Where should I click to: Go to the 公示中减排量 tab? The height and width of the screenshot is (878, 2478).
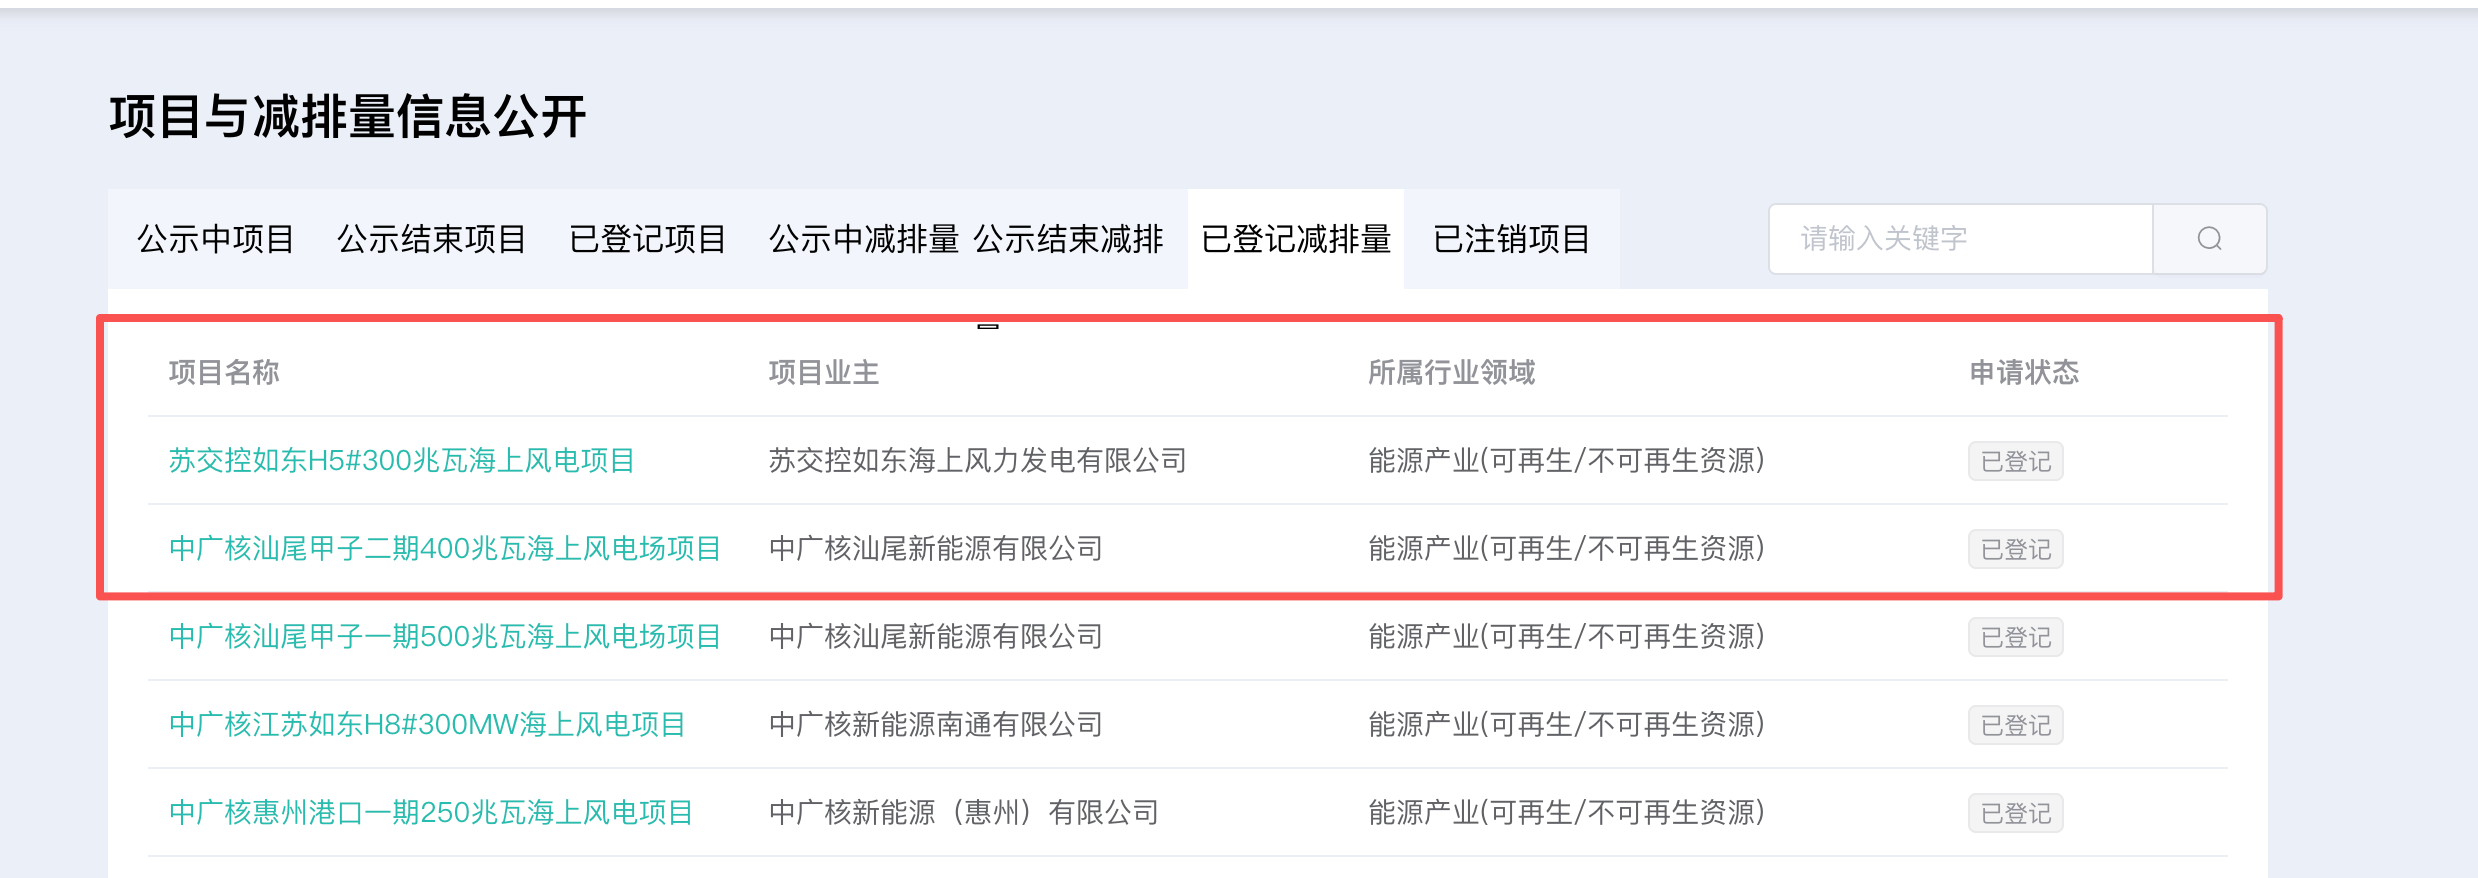click(x=863, y=240)
